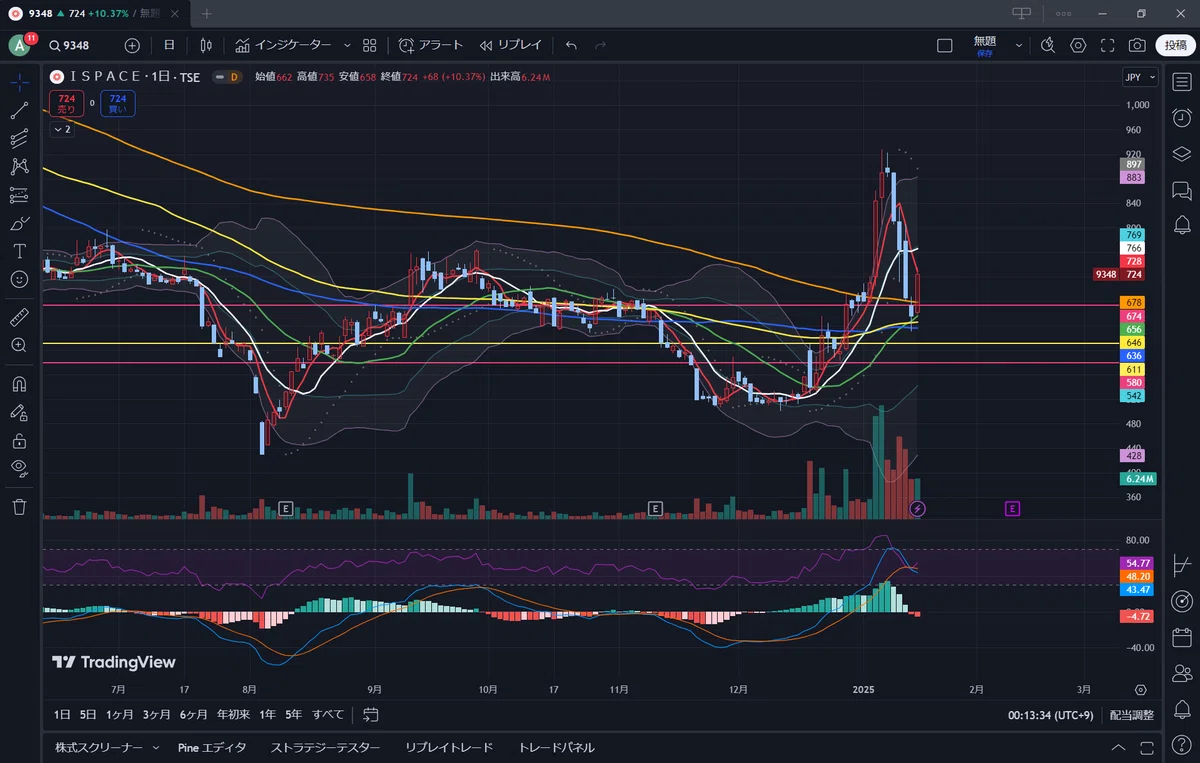The image size is (1200, 763).
Task: Open the indicator templates grid menu
Action: click(x=369, y=45)
